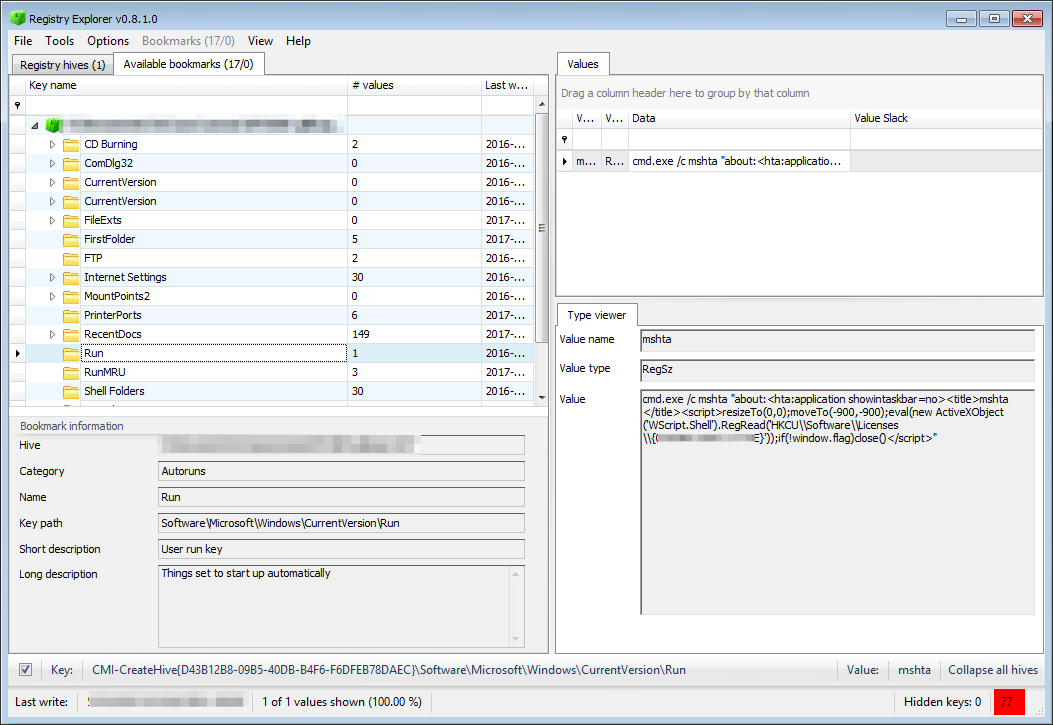Collapse the root hive node
The image size is (1053, 725).
coord(35,126)
